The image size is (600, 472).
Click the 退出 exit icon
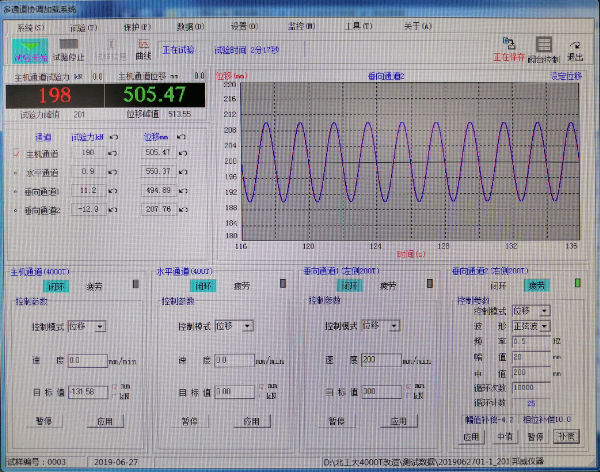point(575,51)
